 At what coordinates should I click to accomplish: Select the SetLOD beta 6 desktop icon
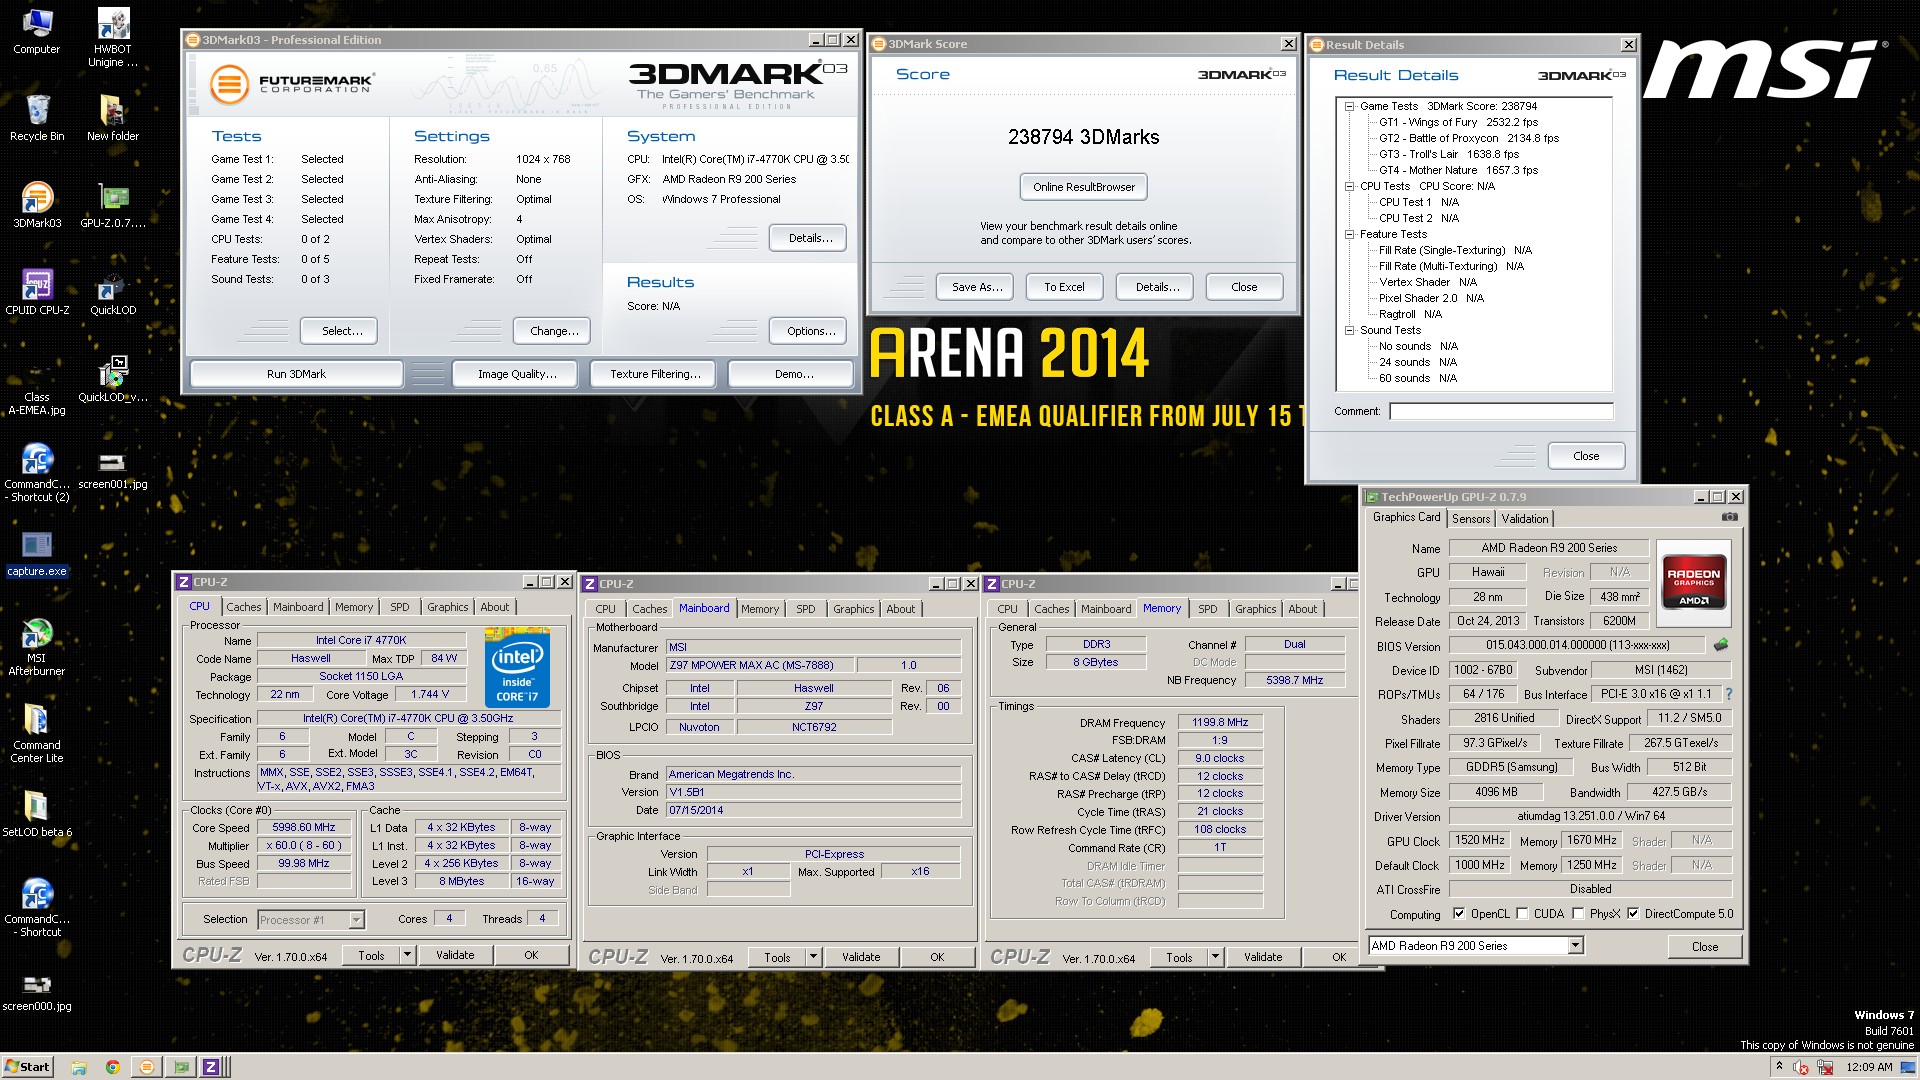click(x=37, y=814)
